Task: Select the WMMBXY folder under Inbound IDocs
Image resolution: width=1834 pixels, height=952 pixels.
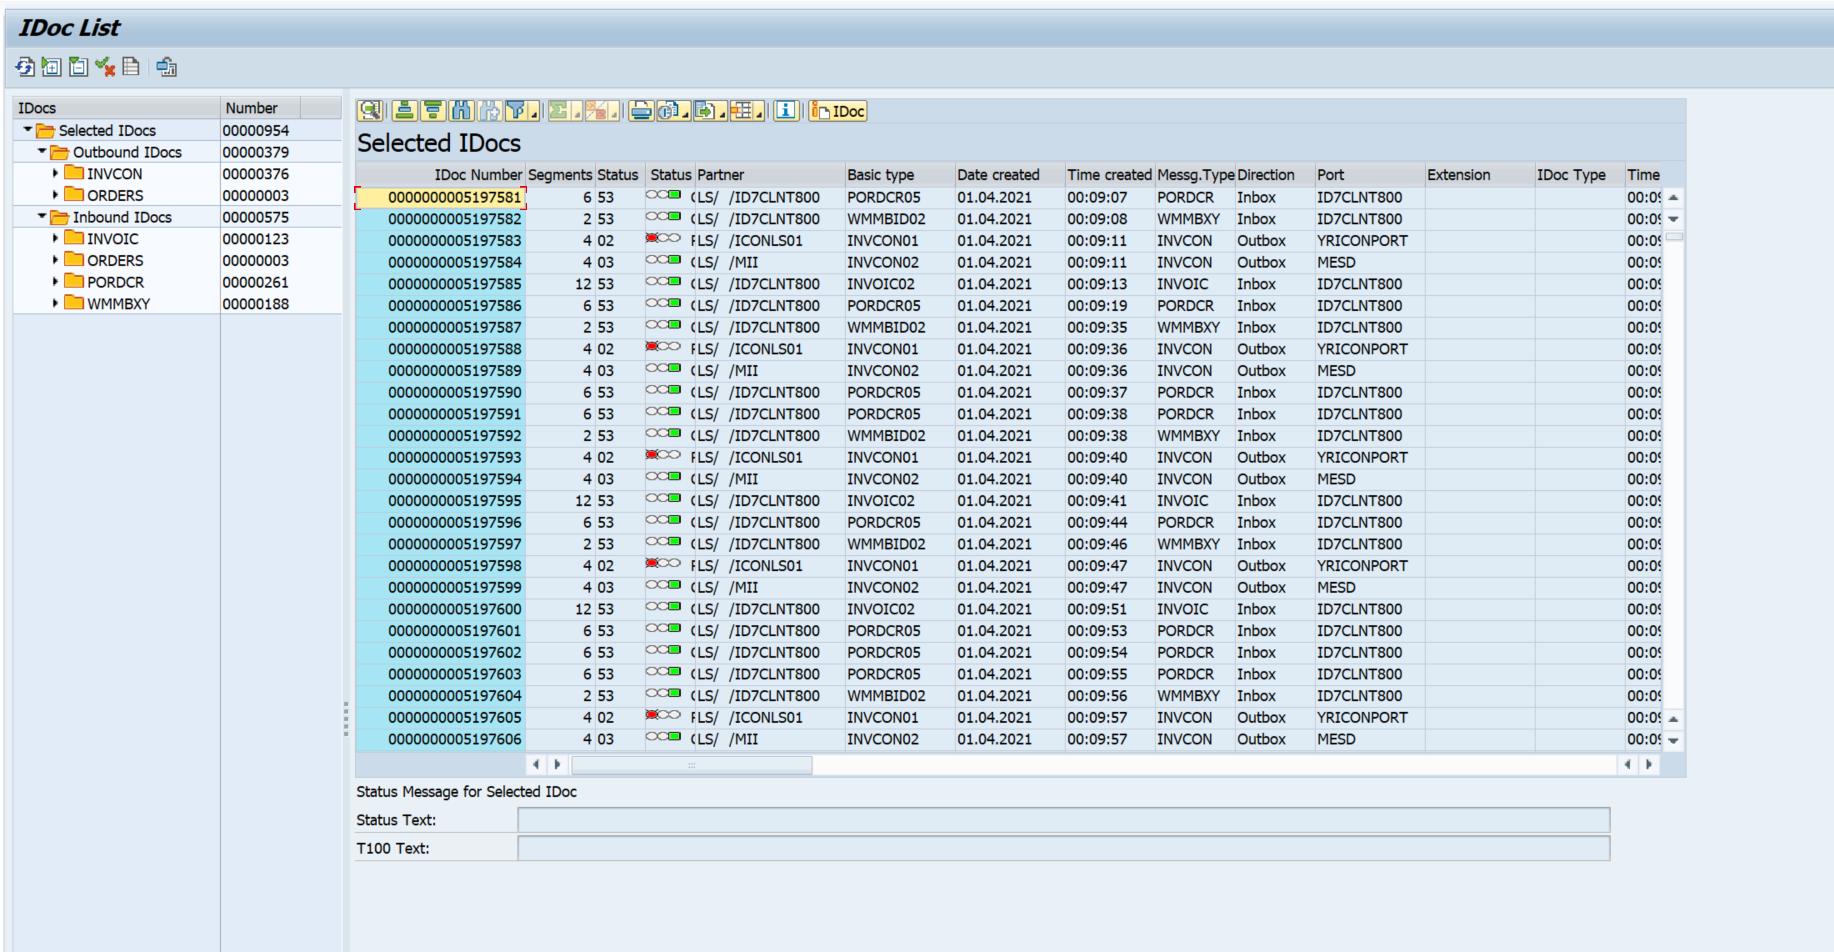Action: (118, 304)
